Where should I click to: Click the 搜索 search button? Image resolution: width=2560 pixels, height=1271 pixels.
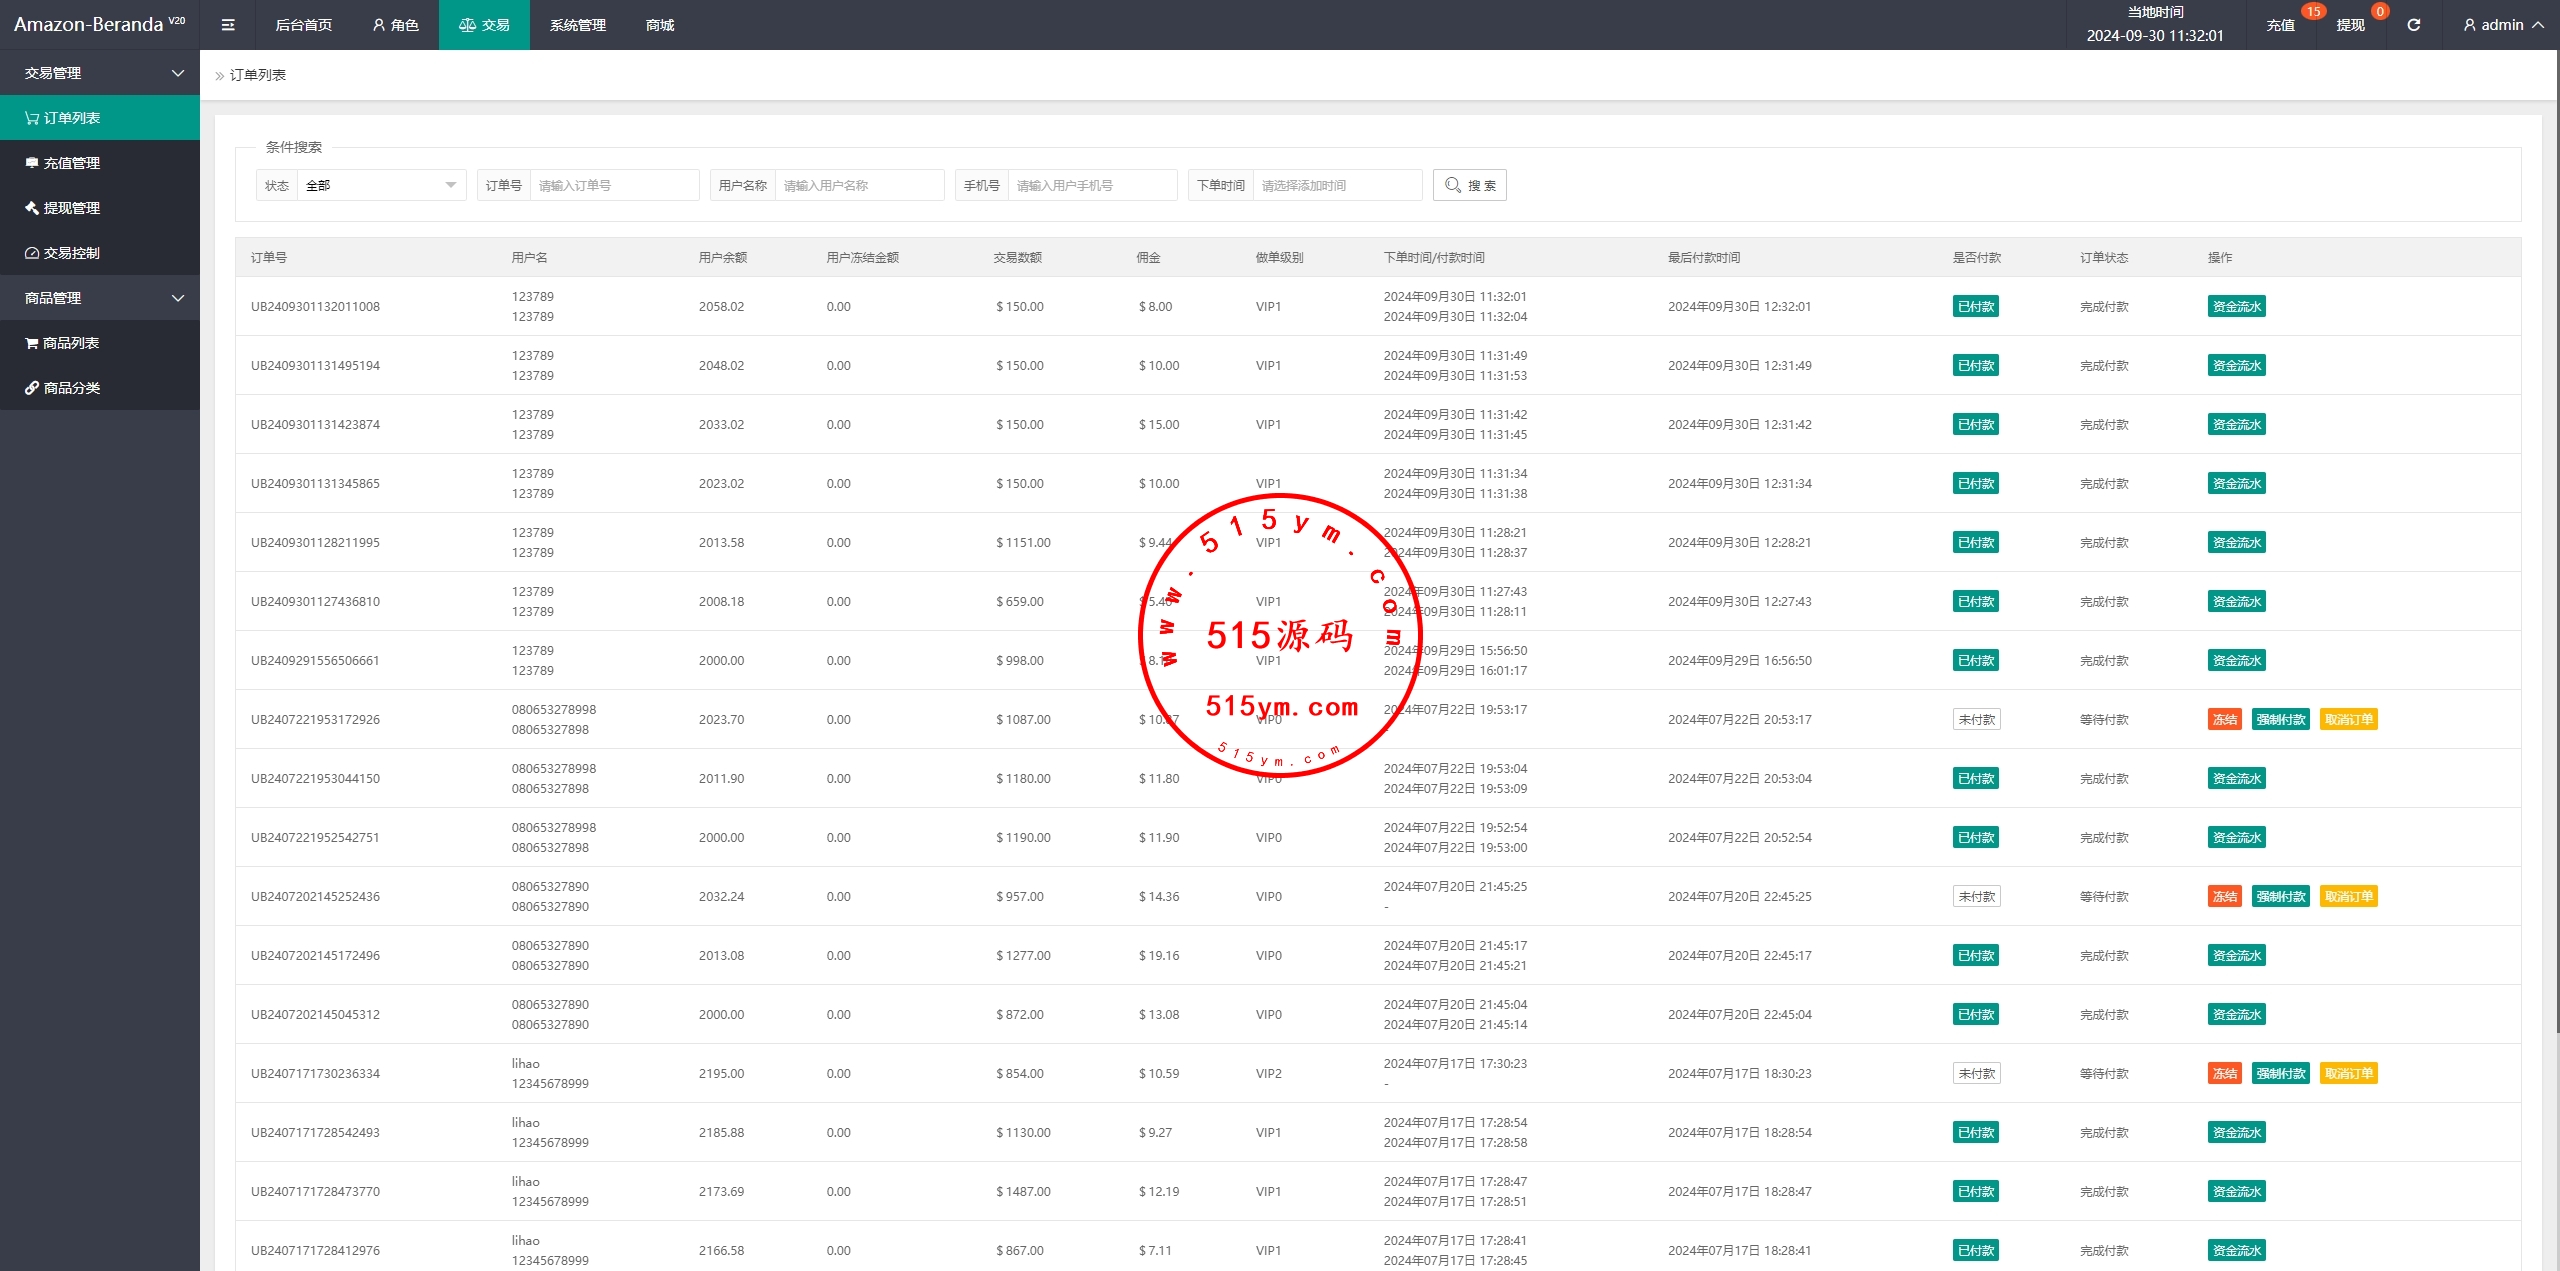[1469, 185]
